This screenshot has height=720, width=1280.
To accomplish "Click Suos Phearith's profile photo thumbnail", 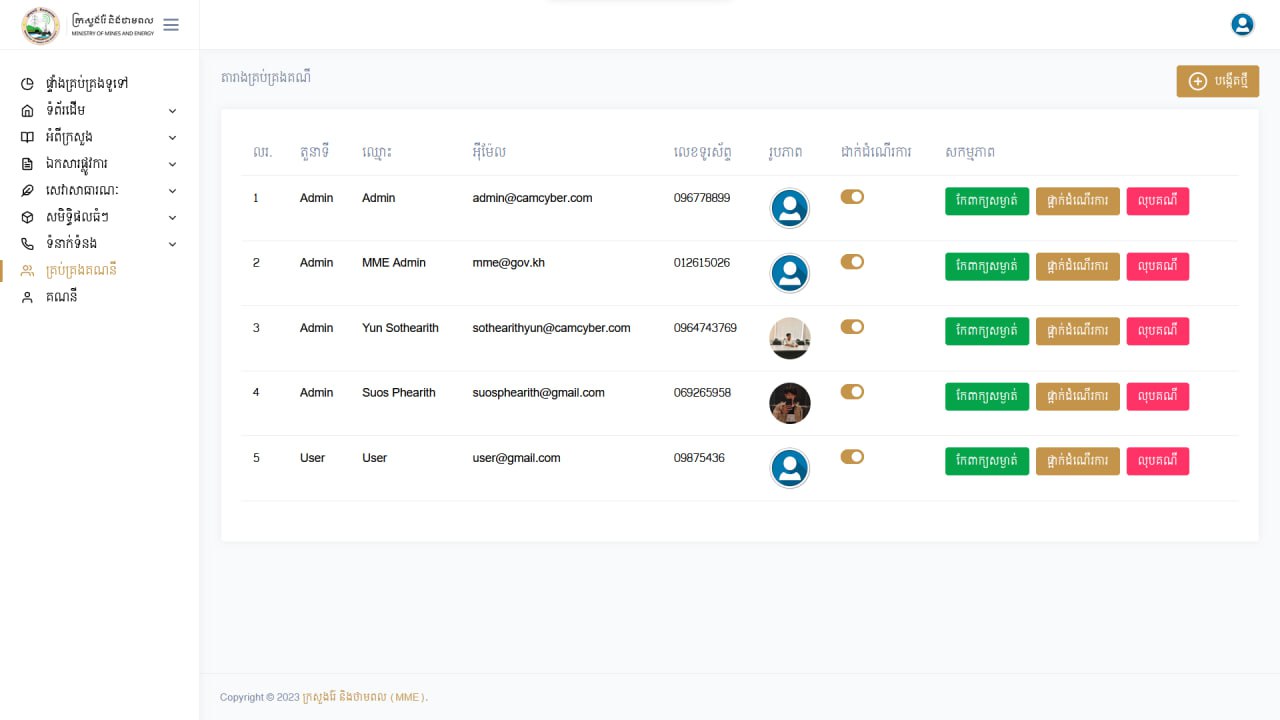I will [x=790, y=403].
